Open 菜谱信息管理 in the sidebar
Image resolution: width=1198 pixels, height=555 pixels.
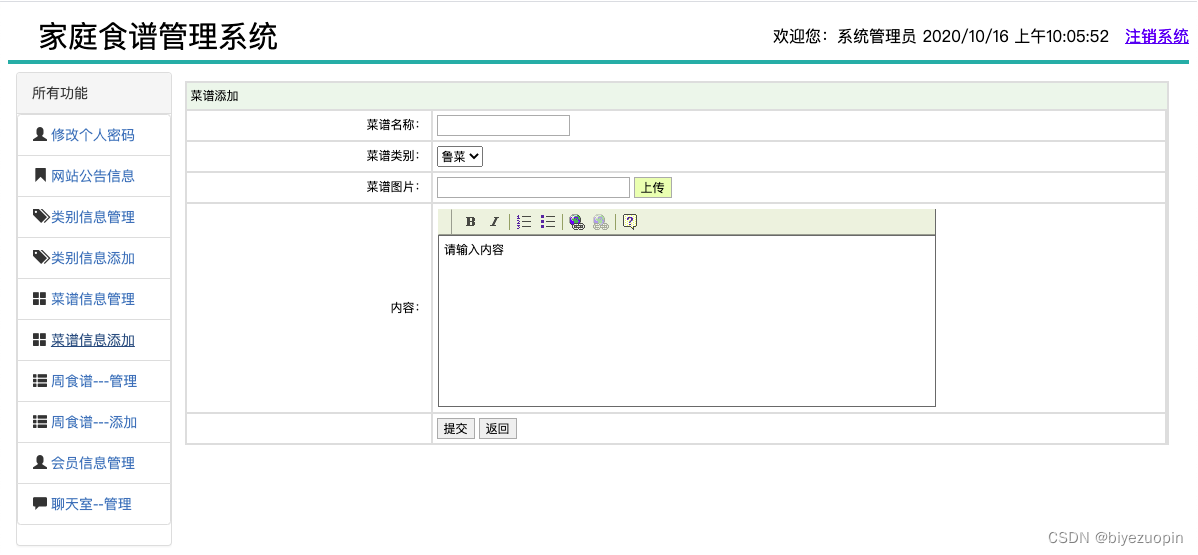93,299
